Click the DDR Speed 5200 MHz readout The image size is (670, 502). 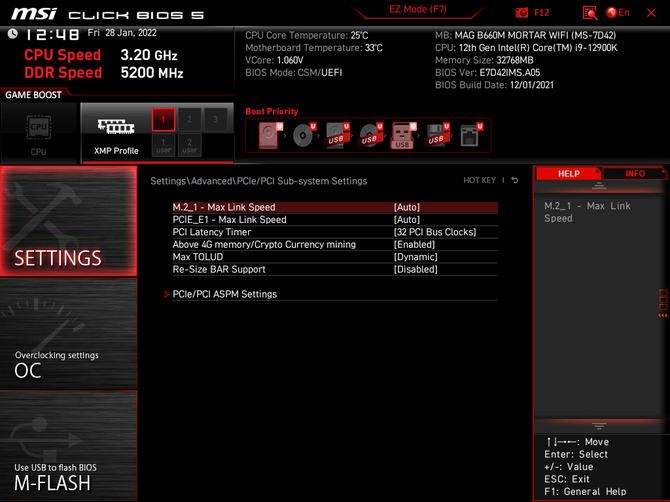[x=104, y=73]
